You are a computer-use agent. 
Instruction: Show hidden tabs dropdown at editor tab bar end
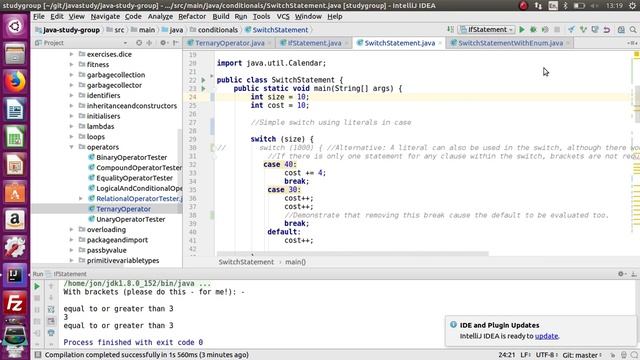click(631, 43)
